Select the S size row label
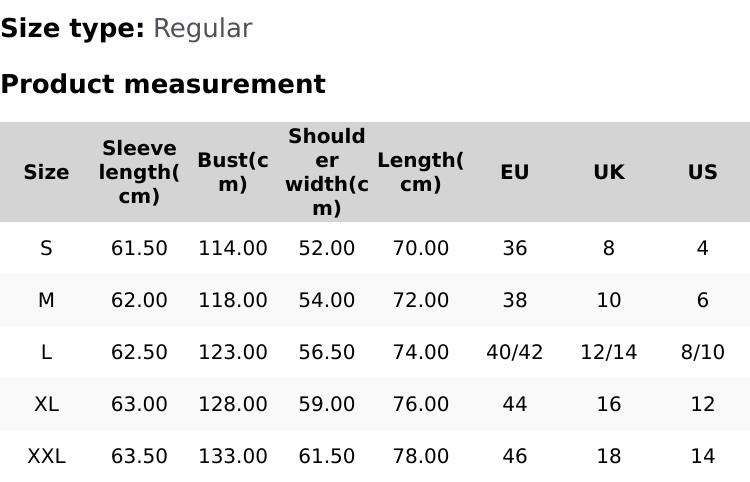 click(x=46, y=248)
